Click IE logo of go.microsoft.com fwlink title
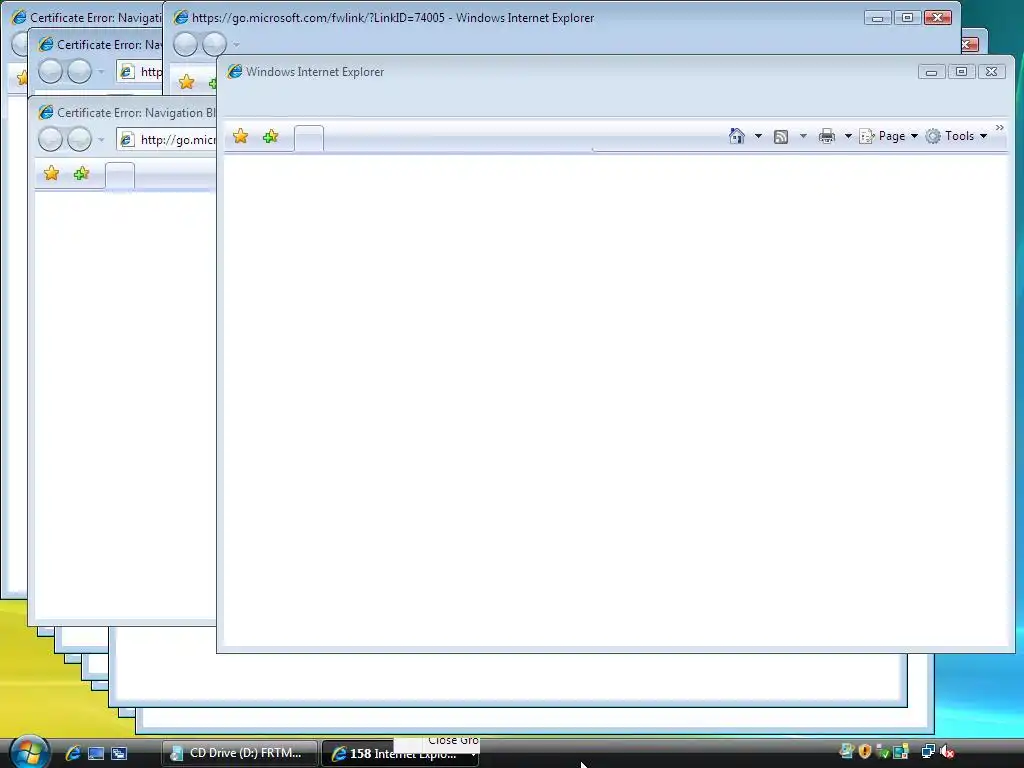This screenshot has width=1024, height=768. tap(181, 18)
